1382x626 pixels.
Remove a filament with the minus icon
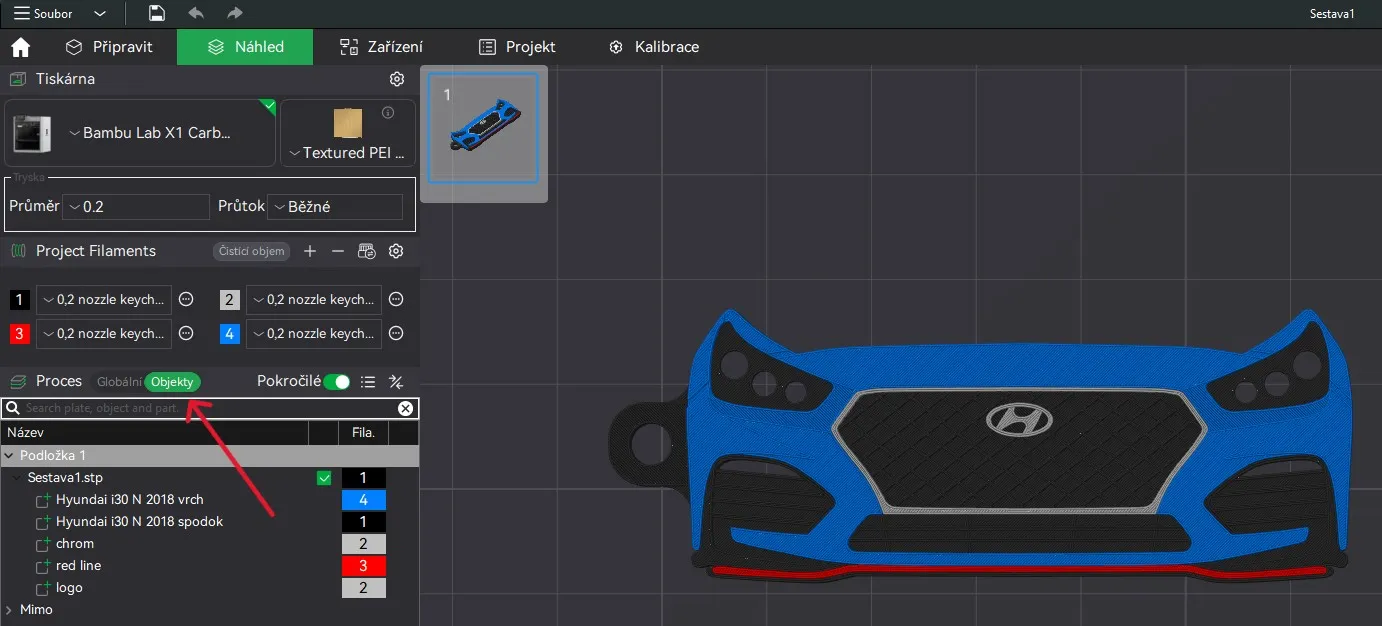coord(338,251)
